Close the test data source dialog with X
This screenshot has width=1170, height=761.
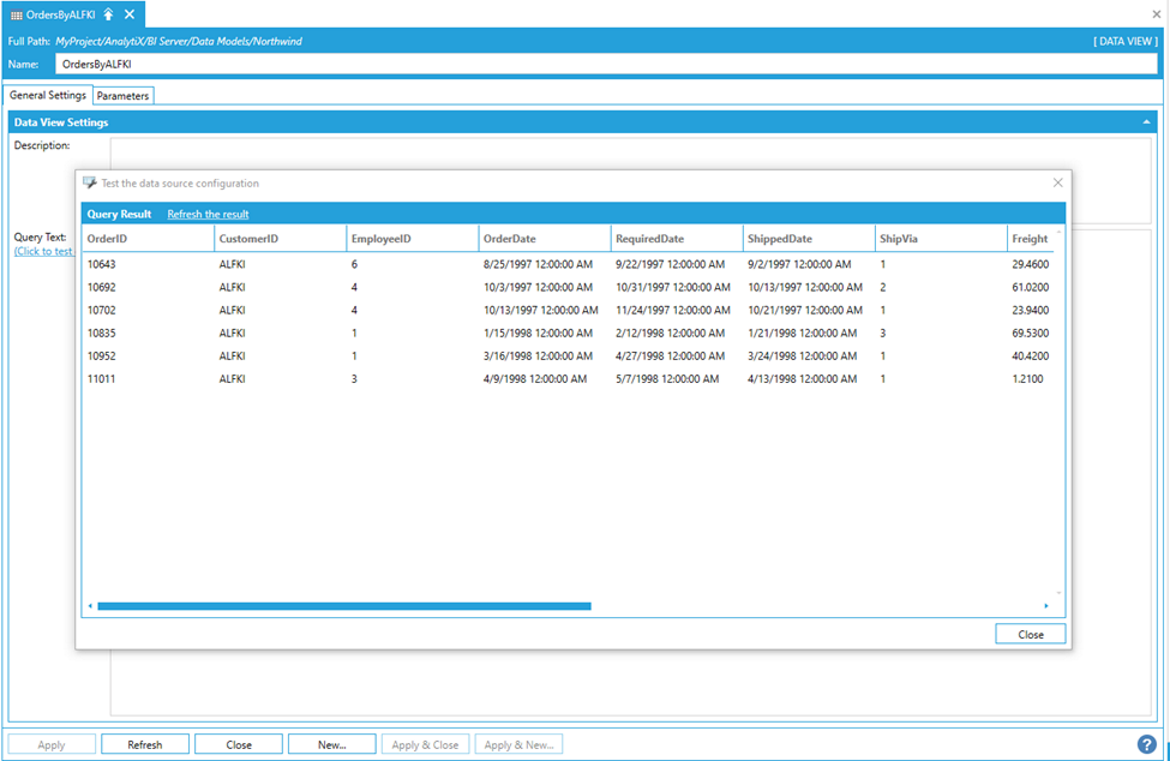(x=1058, y=183)
